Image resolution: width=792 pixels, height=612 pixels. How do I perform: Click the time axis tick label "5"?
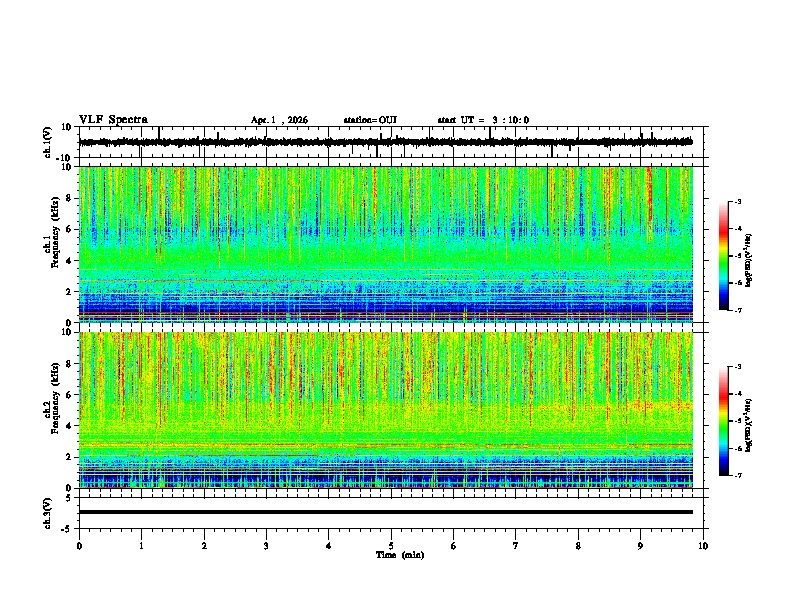click(391, 546)
